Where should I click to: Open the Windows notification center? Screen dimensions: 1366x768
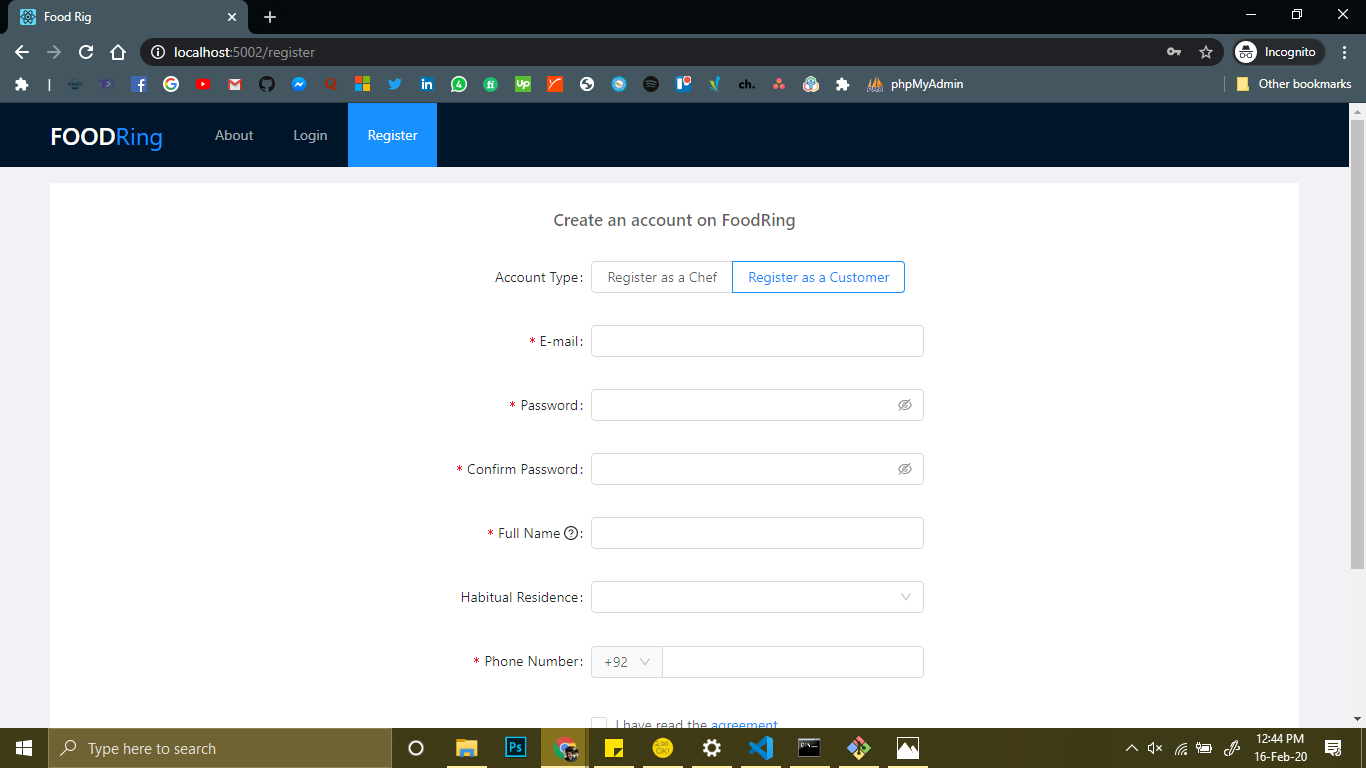pos(1333,748)
